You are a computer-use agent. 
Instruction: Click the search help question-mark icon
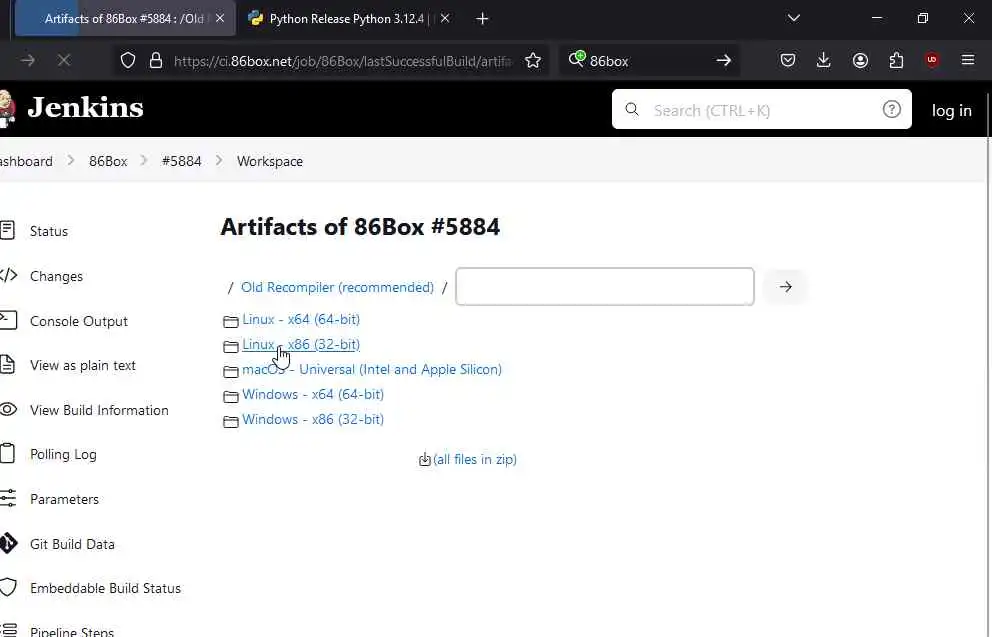(891, 109)
